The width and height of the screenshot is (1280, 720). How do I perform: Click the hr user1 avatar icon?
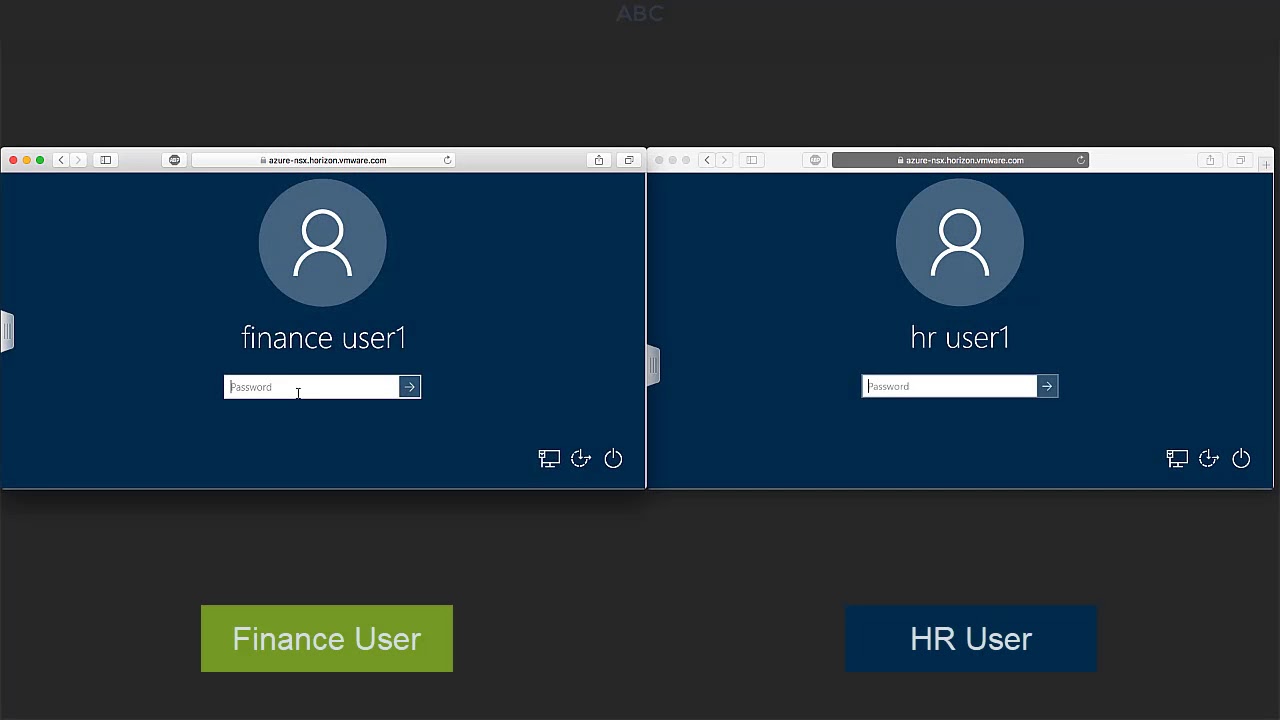[x=959, y=242]
